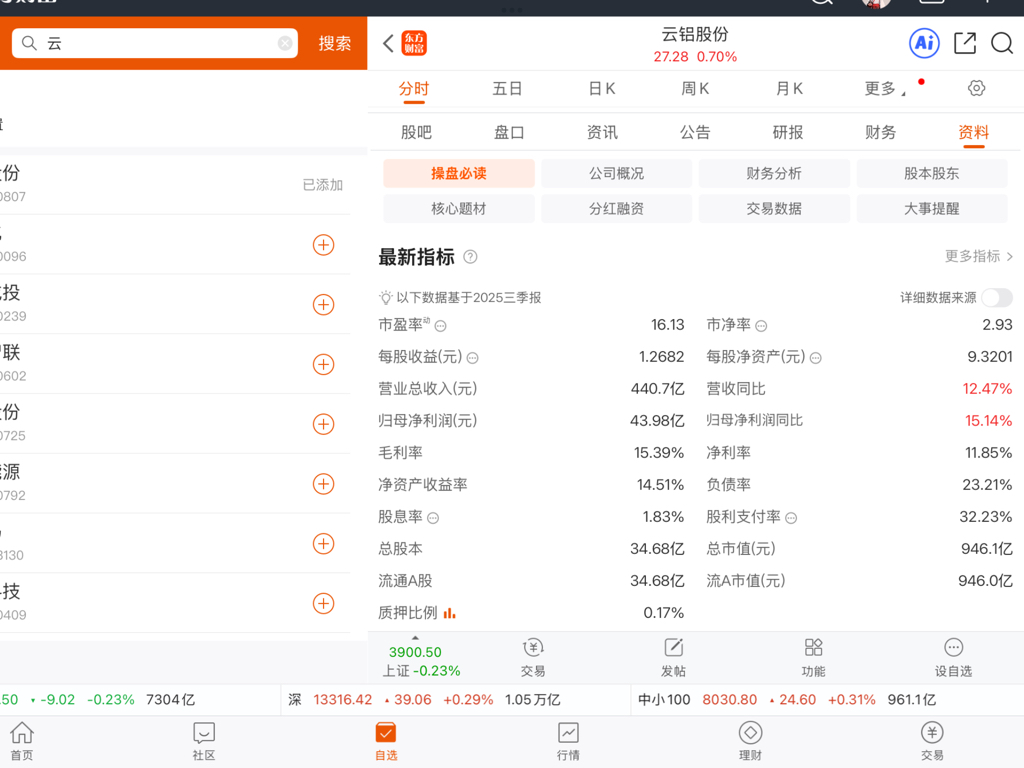Add stock ending 0602 to watchlist

pos(323,364)
